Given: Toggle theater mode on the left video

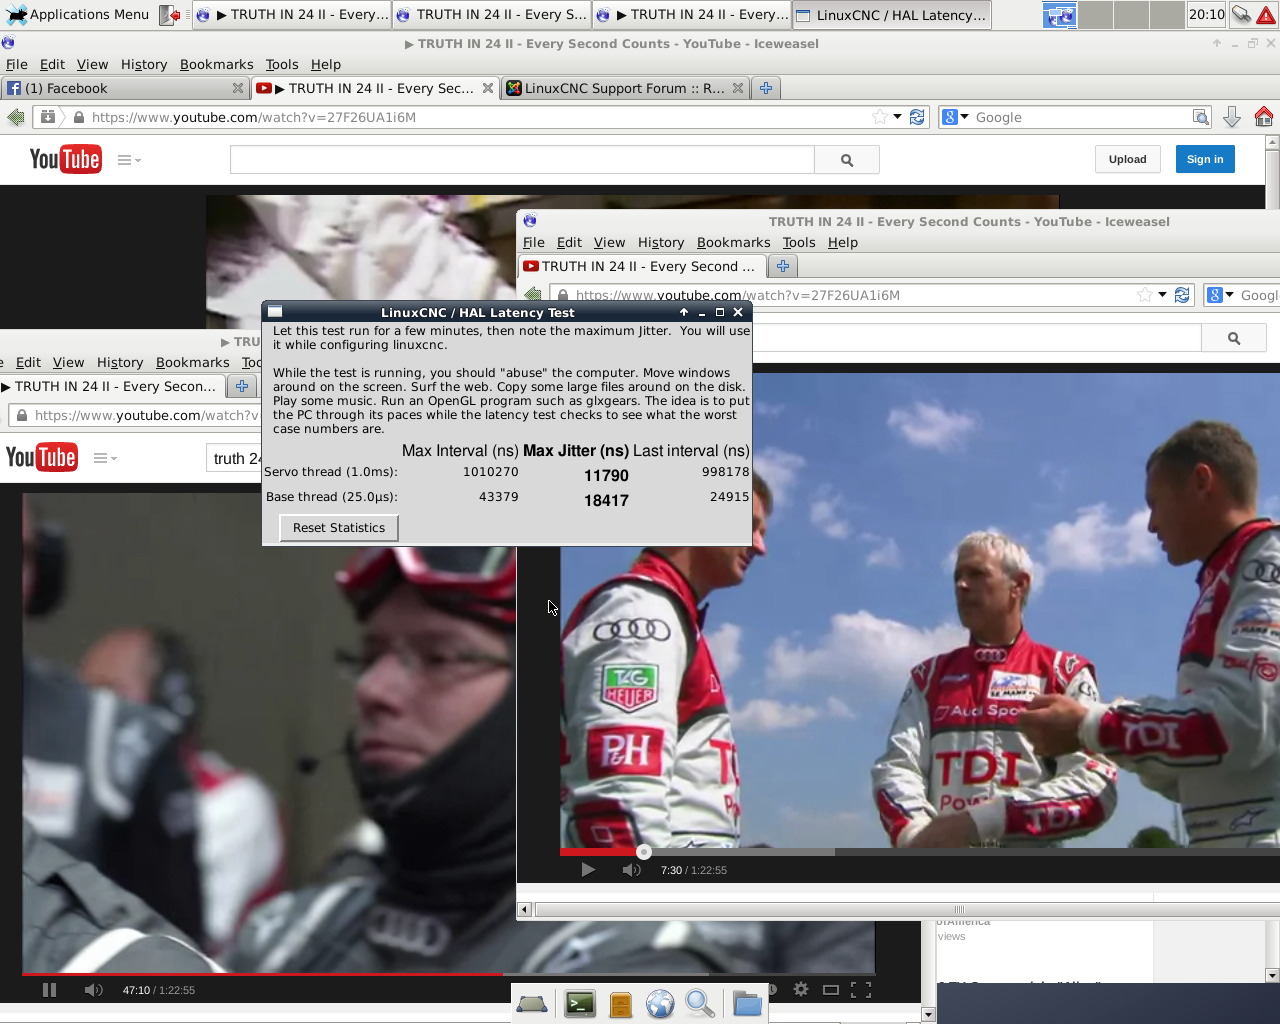Looking at the screenshot, I should (x=830, y=990).
